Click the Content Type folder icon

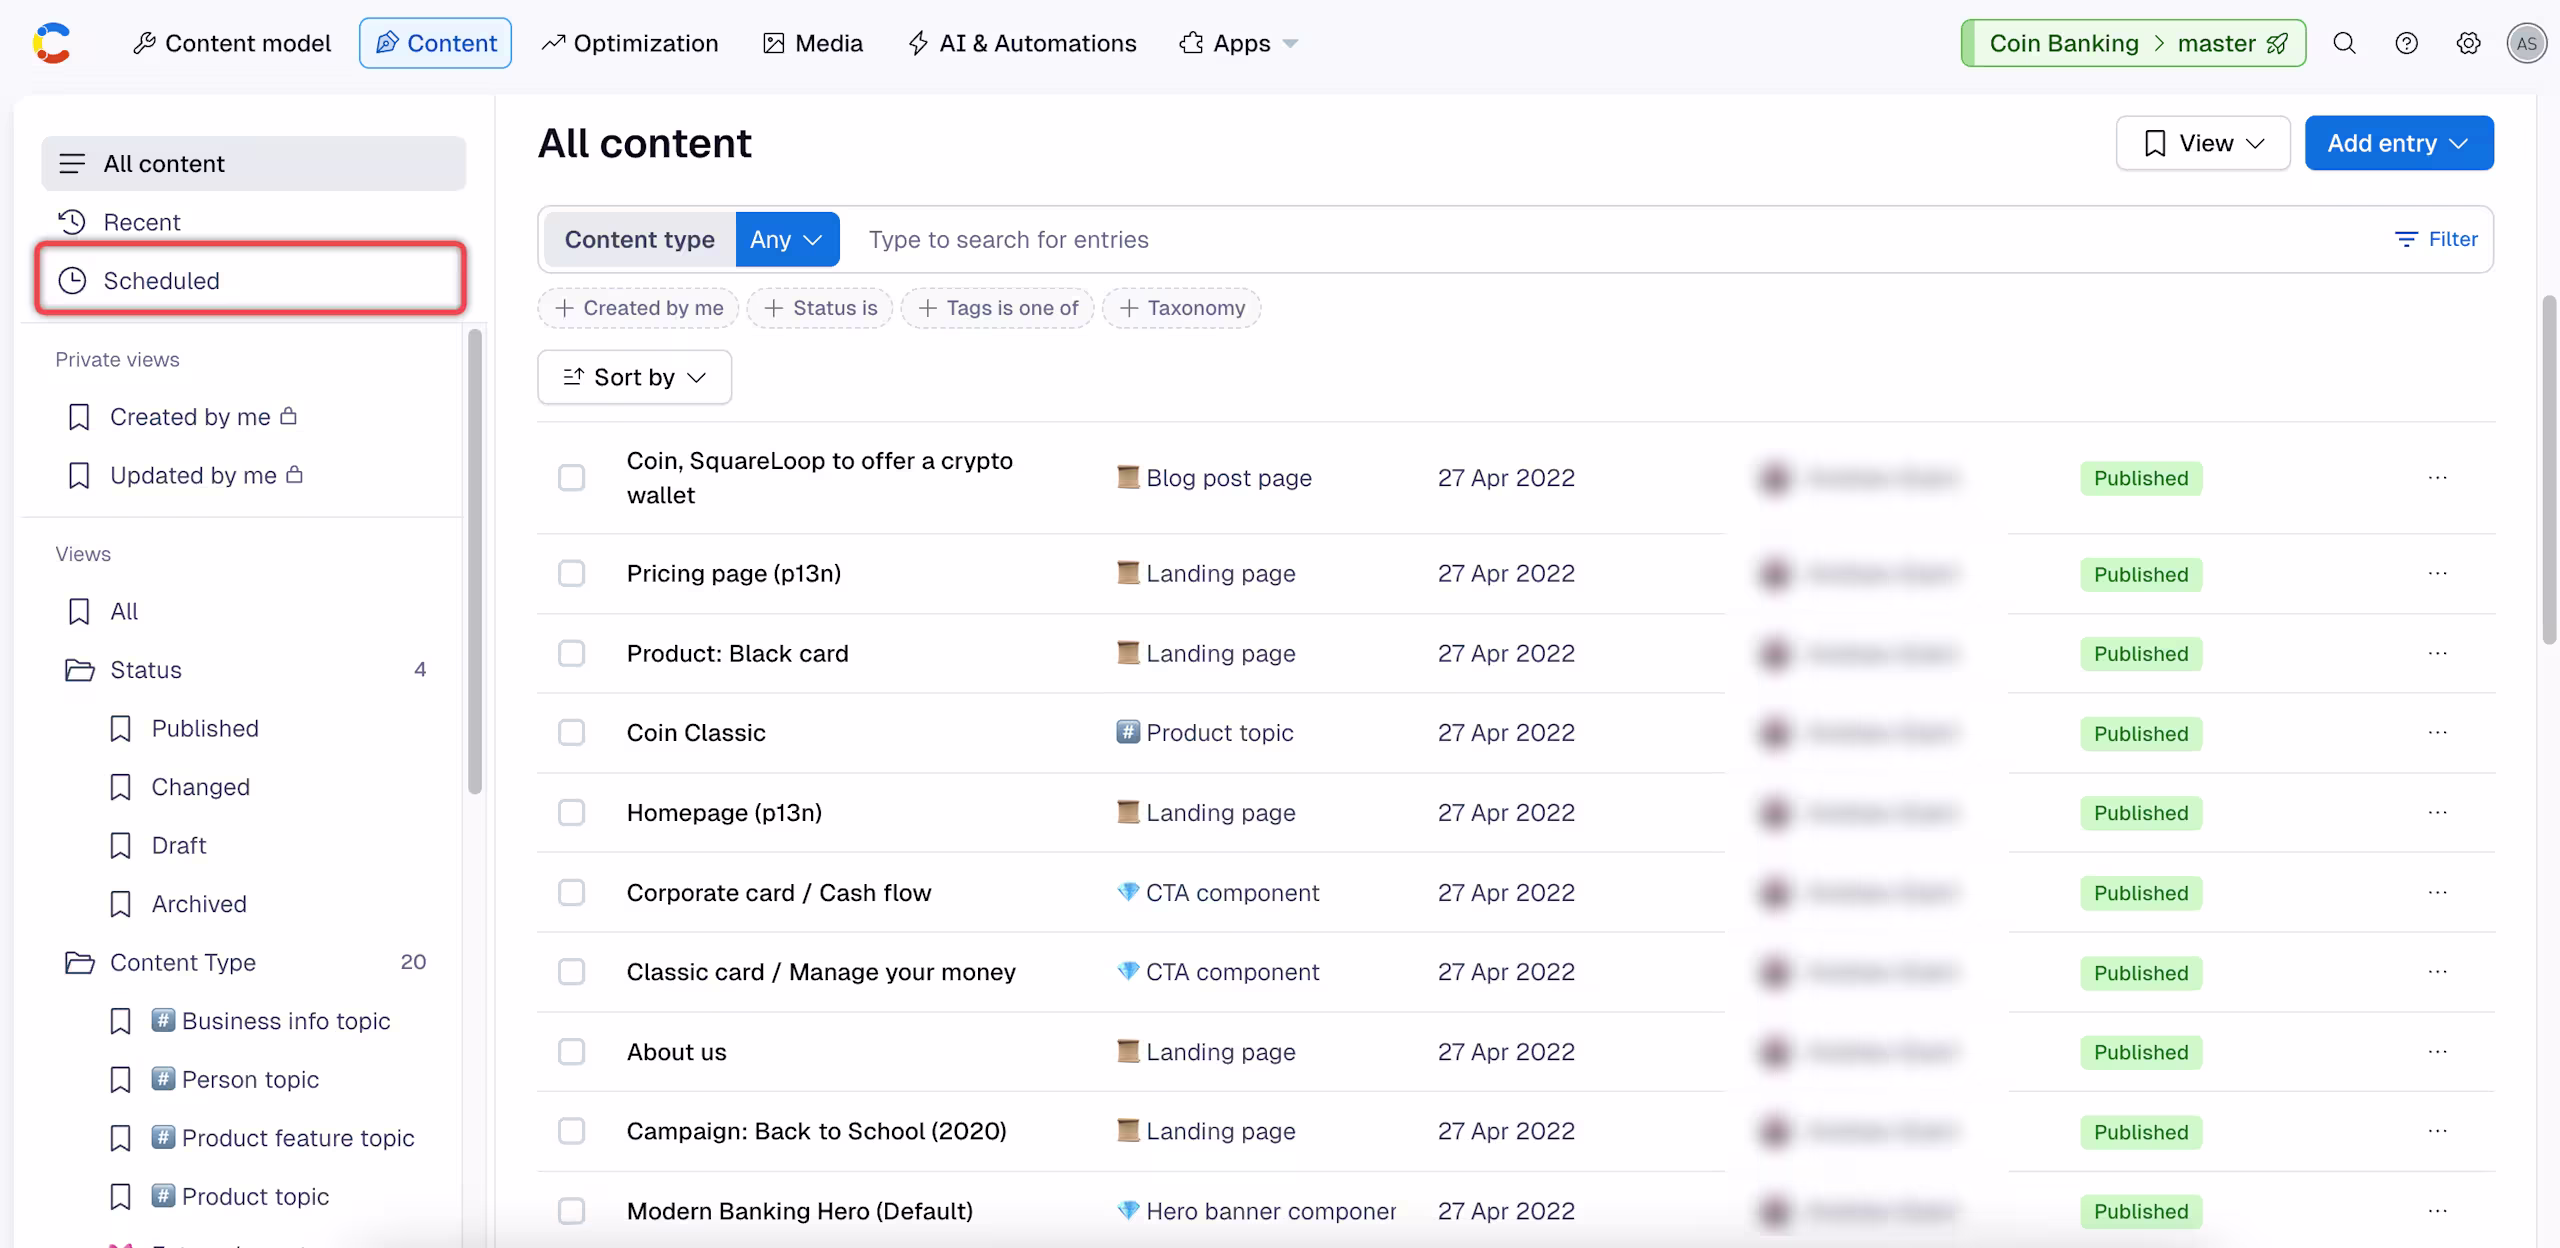coord(79,962)
